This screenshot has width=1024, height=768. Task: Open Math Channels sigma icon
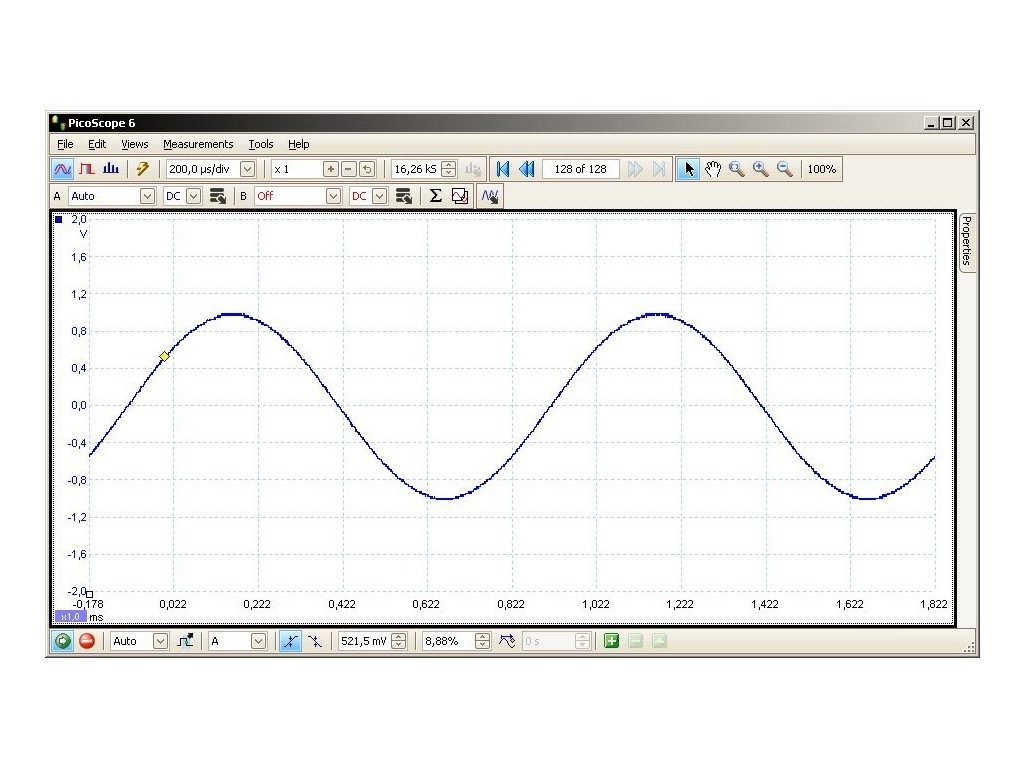click(x=435, y=196)
